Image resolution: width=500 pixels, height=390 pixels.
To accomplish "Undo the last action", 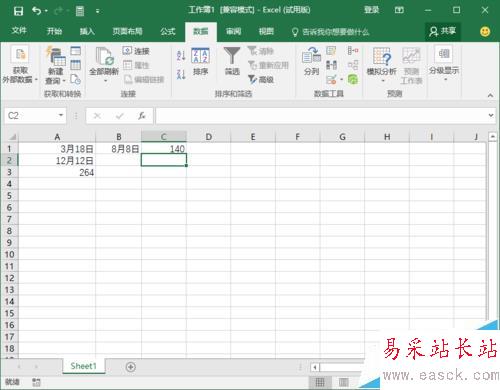I will (36, 11).
